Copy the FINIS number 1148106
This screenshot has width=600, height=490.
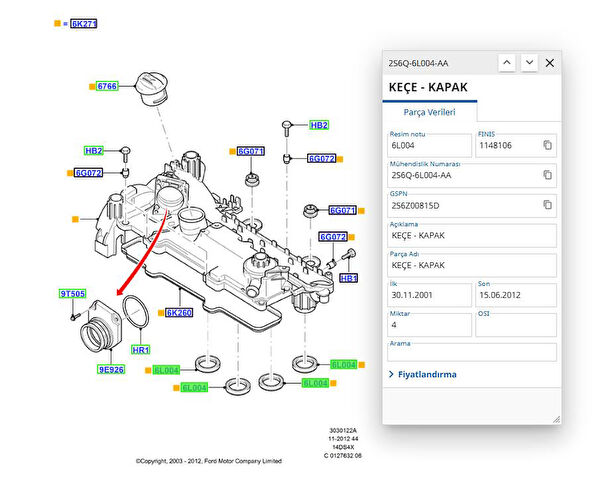pyautogui.click(x=547, y=145)
